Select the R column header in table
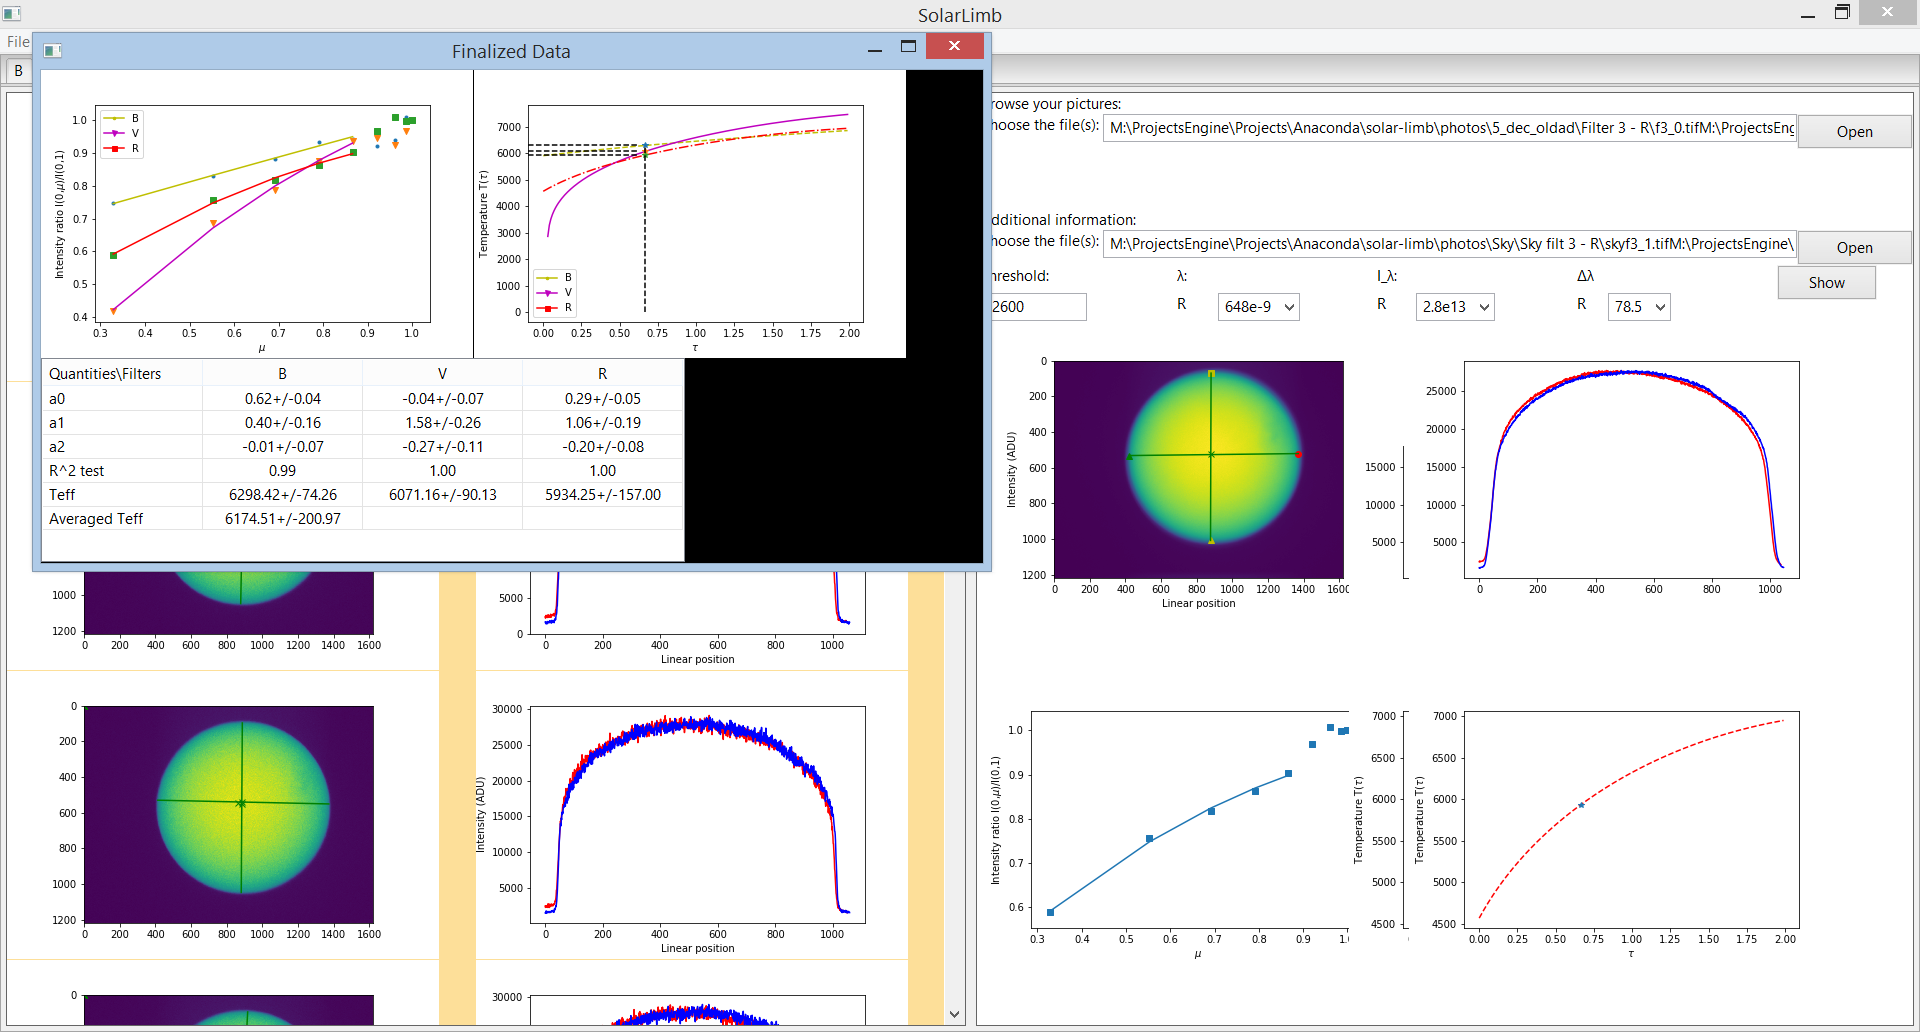1920x1032 pixels. click(x=603, y=374)
